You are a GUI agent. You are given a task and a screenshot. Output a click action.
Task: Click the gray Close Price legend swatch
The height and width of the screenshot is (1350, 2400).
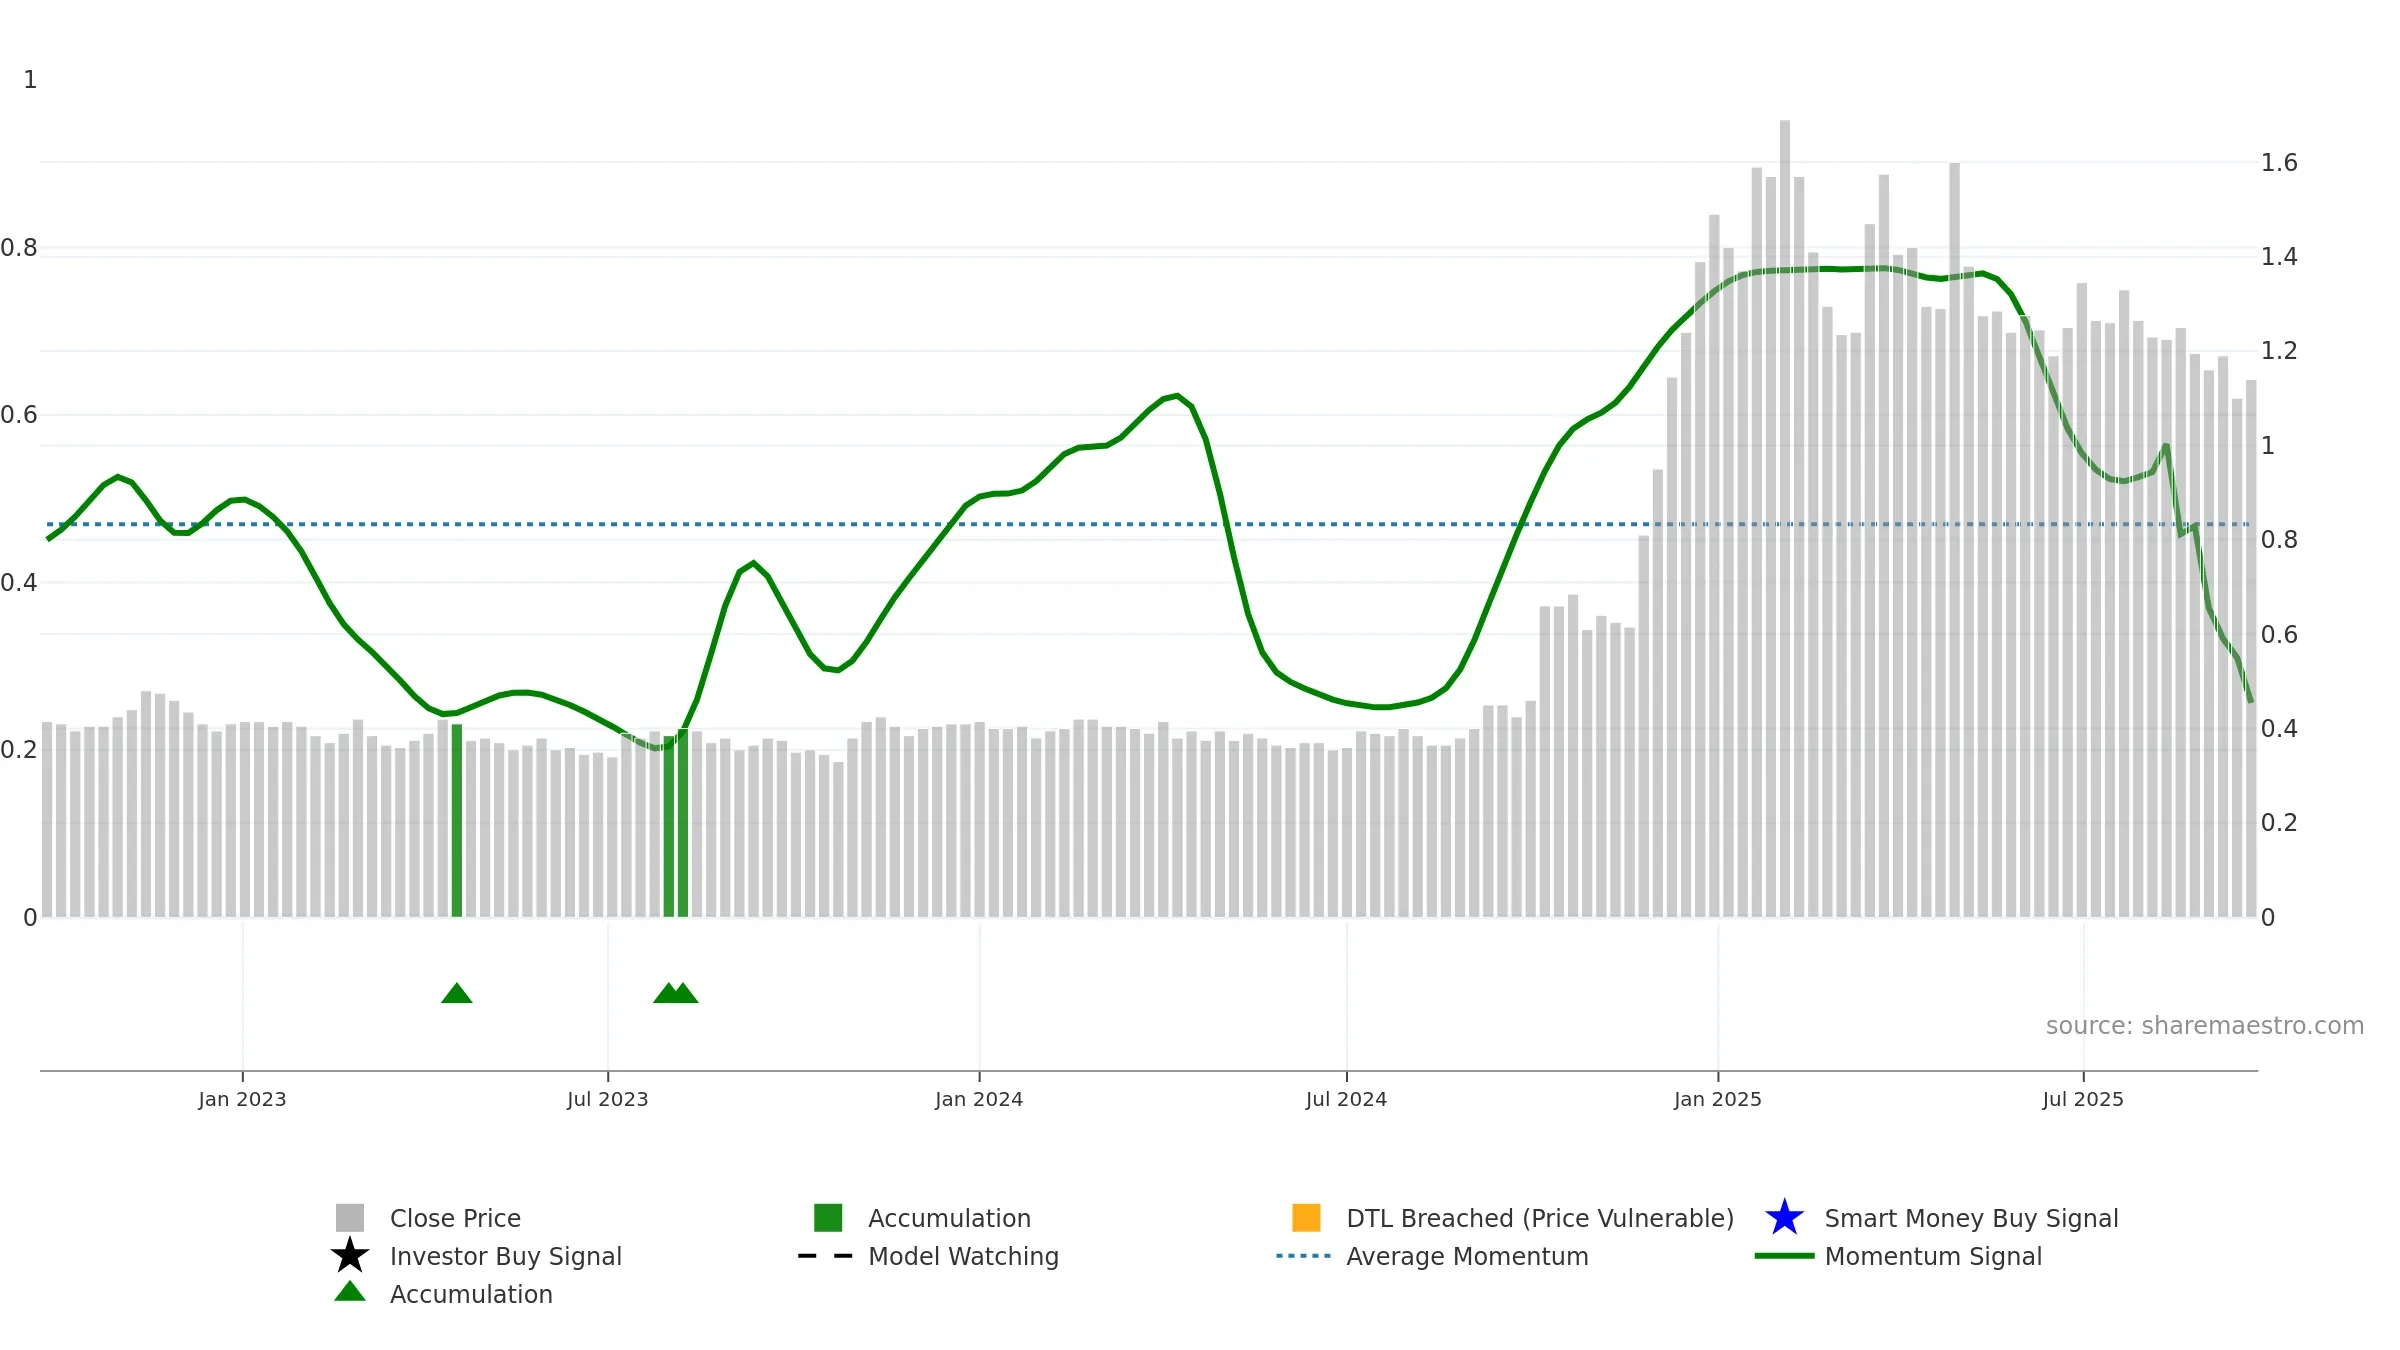point(350,1218)
